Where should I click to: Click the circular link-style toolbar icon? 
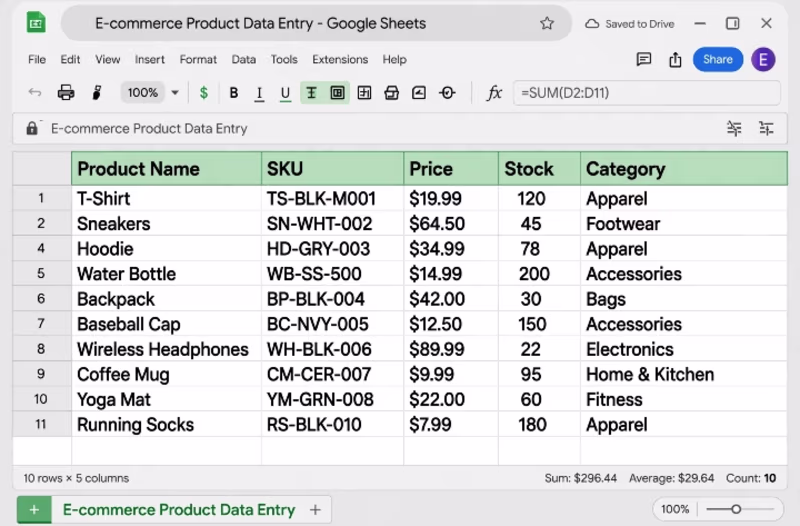[x=447, y=93]
